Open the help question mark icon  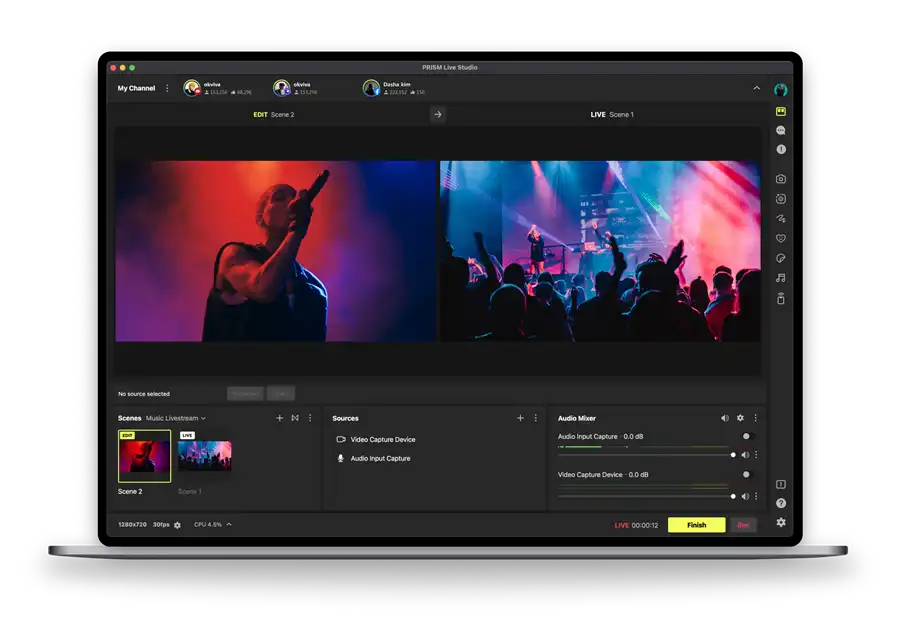point(781,503)
